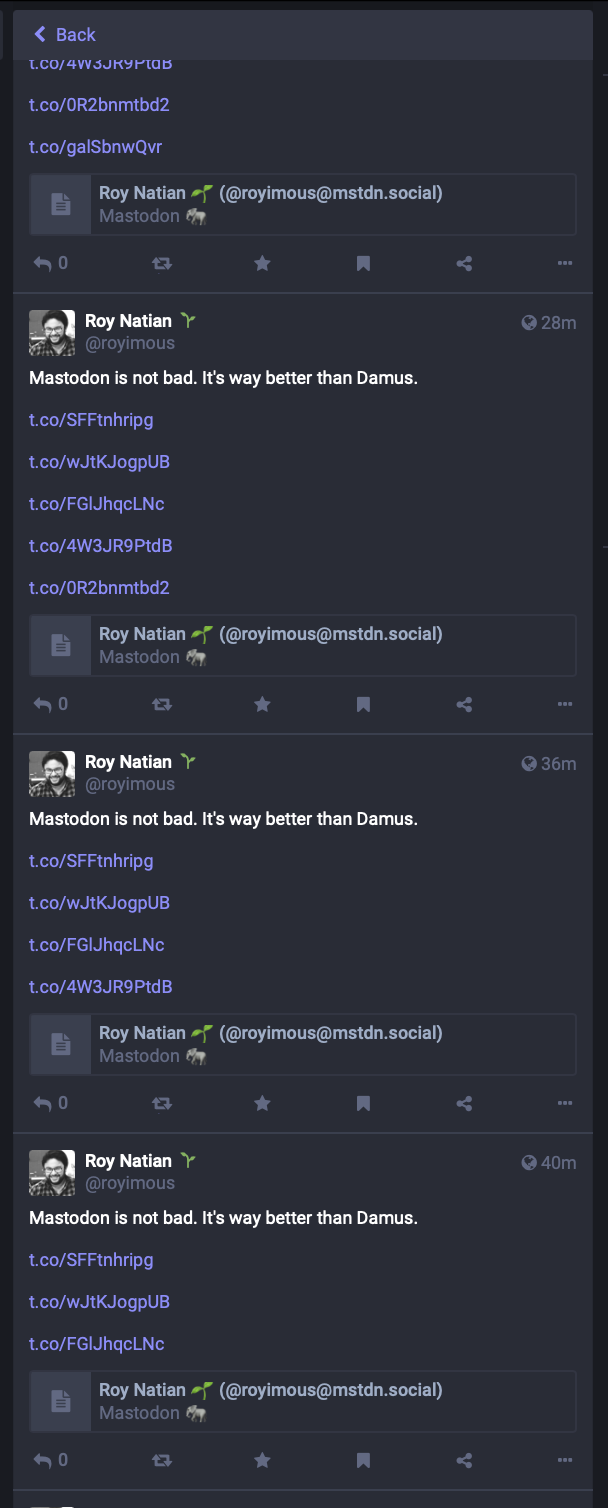Reply to the 28m Roy Natian post
Screen dimensions: 608x1508
(x=43, y=705)
